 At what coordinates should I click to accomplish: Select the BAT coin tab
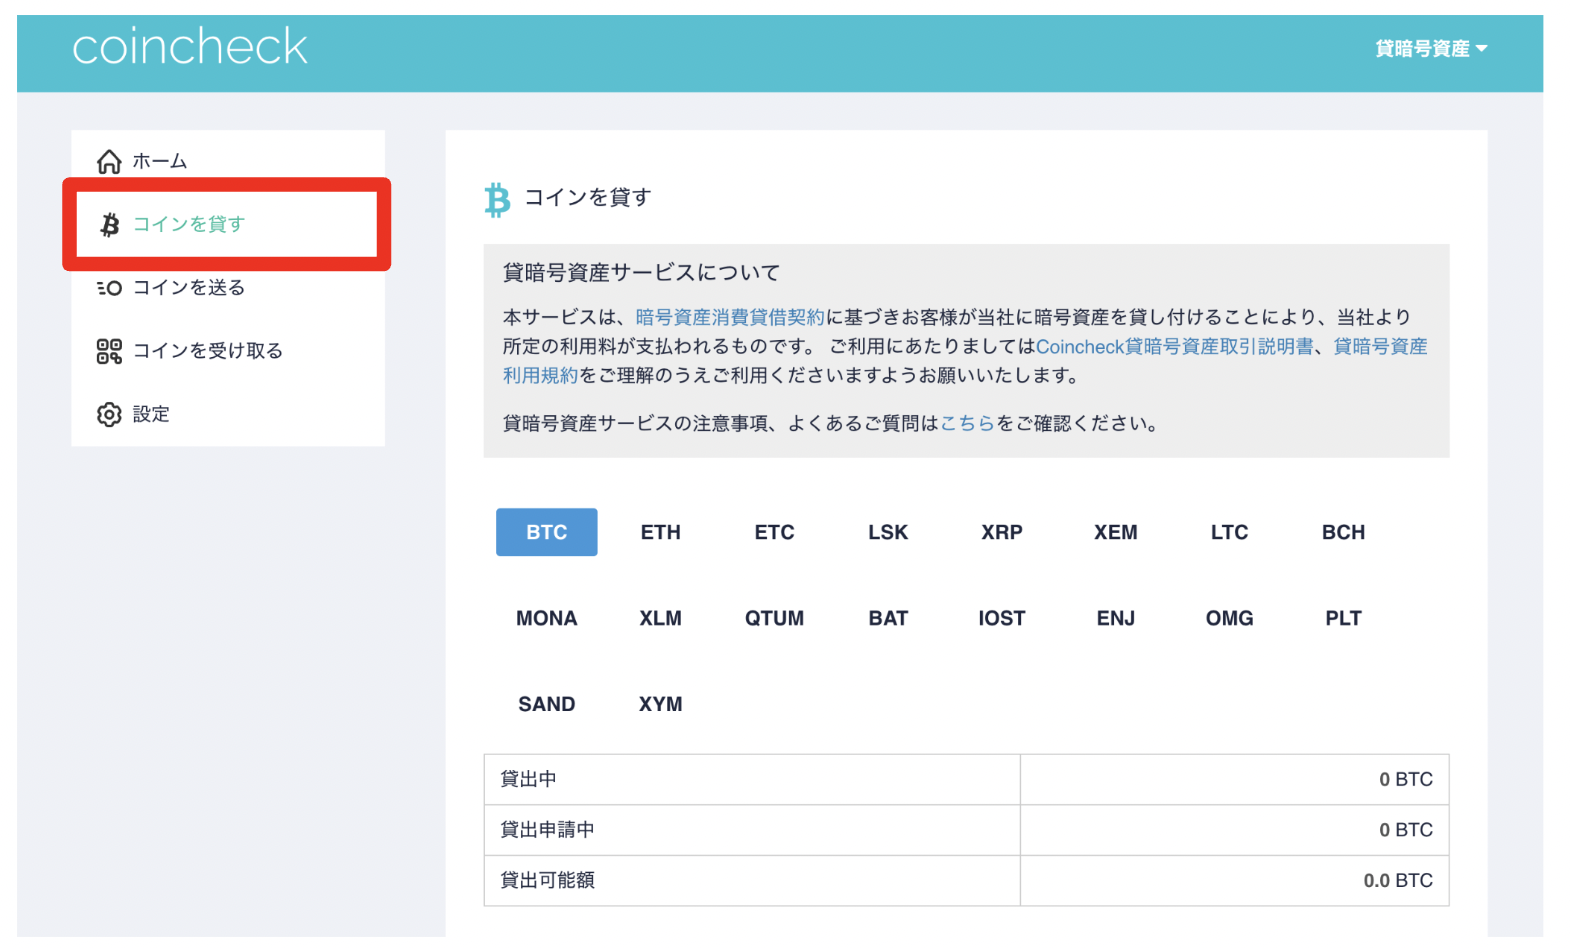point(888,618)
